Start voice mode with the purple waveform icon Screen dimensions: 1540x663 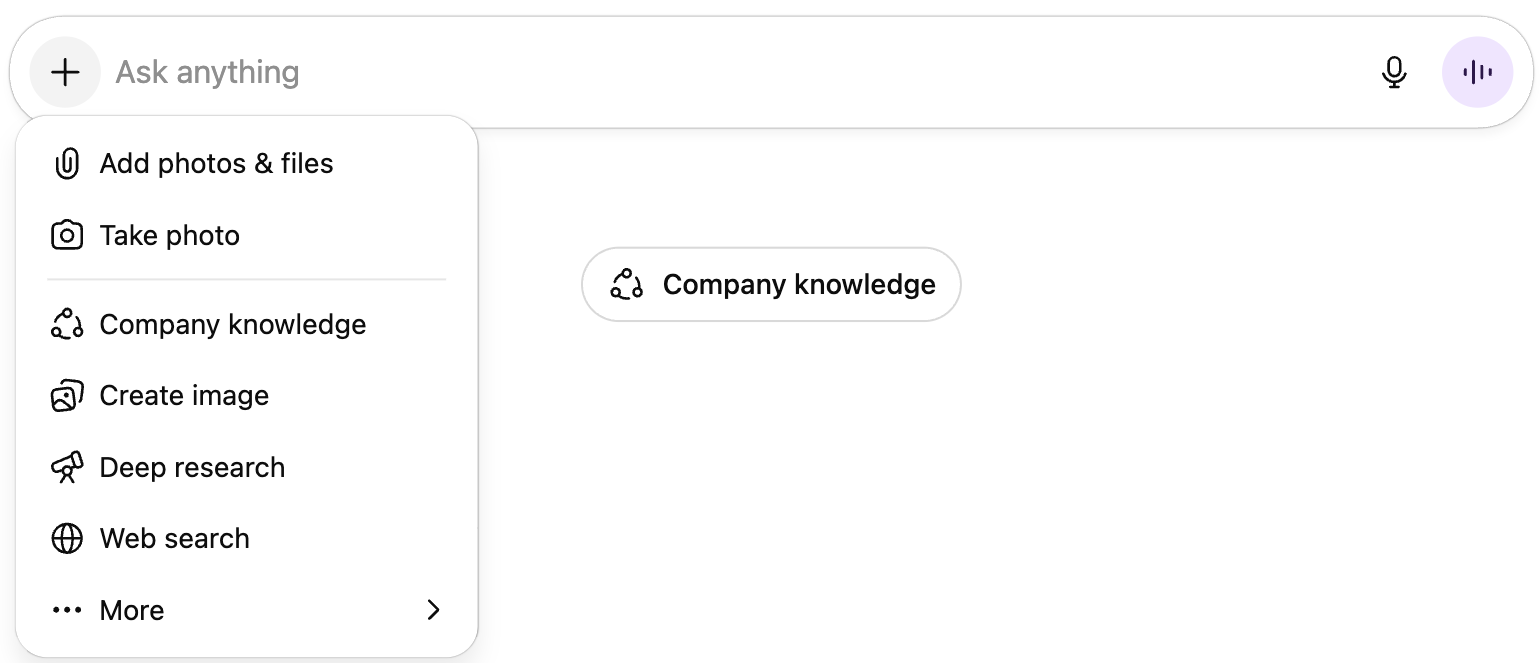coord(1477,72)
